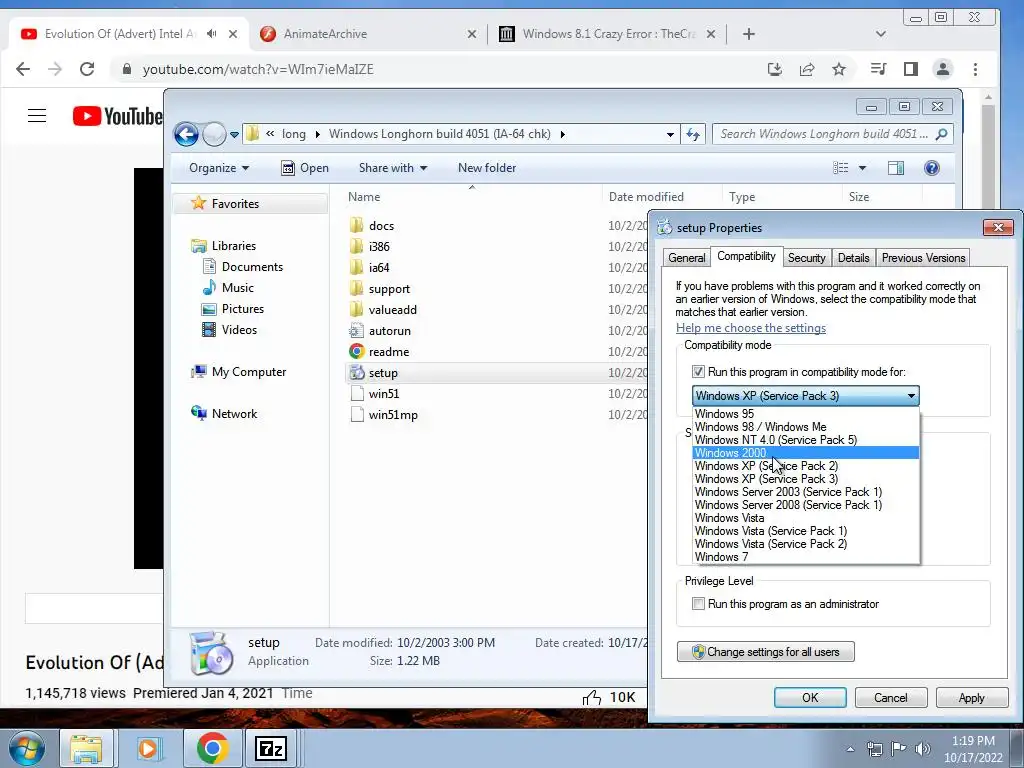Click New folder in Explorer toolbar

[487, 168]
